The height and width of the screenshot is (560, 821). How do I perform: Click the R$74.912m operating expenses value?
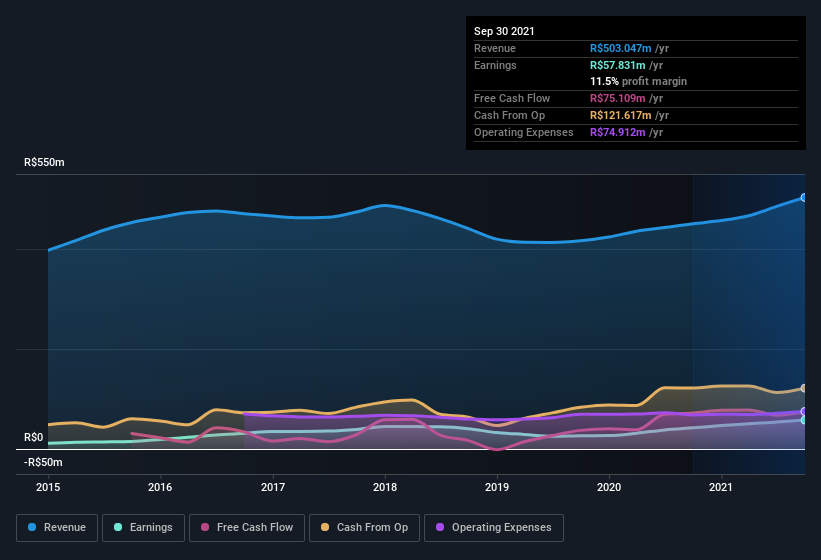click(x=617, y=132)
